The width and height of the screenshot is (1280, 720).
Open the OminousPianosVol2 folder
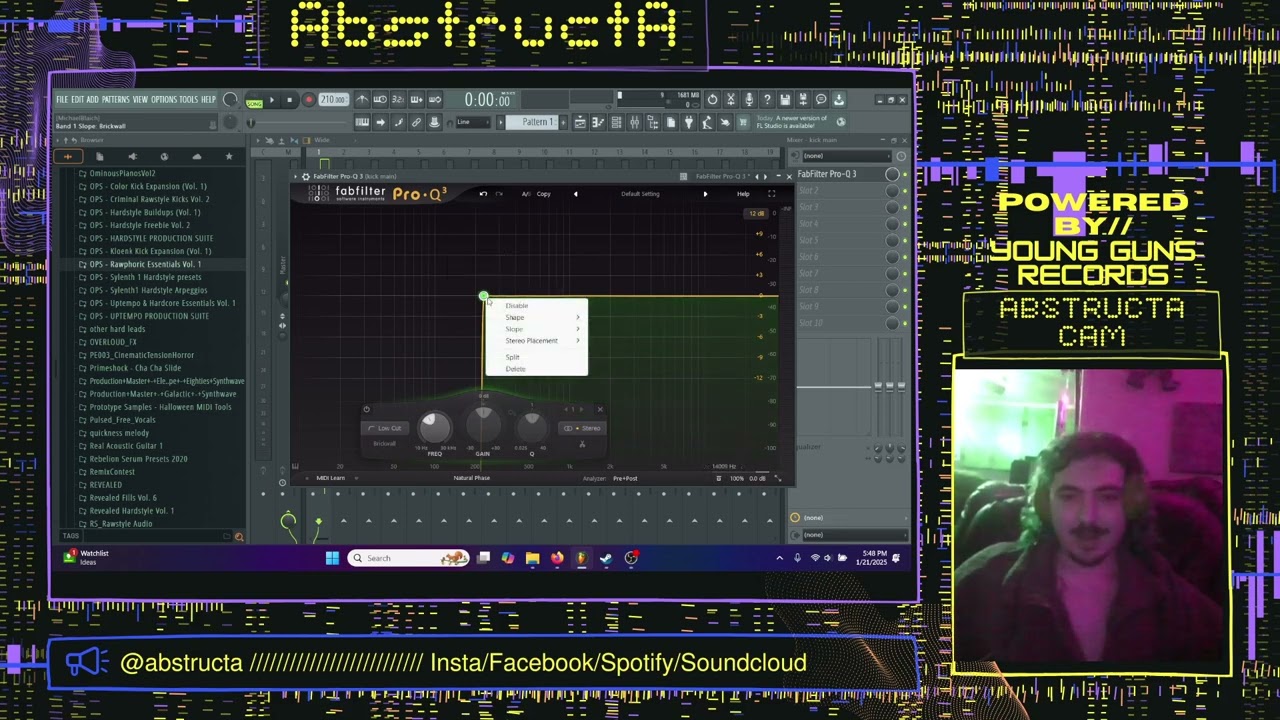(x=122, y=173)
